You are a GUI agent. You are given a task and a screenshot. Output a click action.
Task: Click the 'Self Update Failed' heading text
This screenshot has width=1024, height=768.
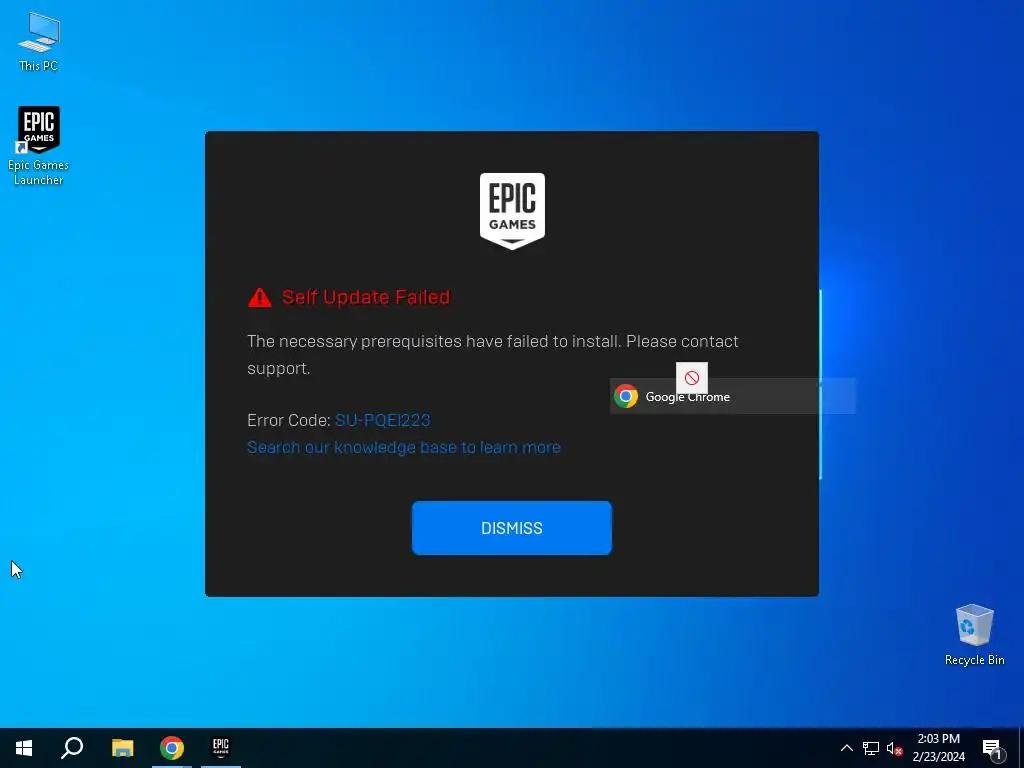pos(366,297)
